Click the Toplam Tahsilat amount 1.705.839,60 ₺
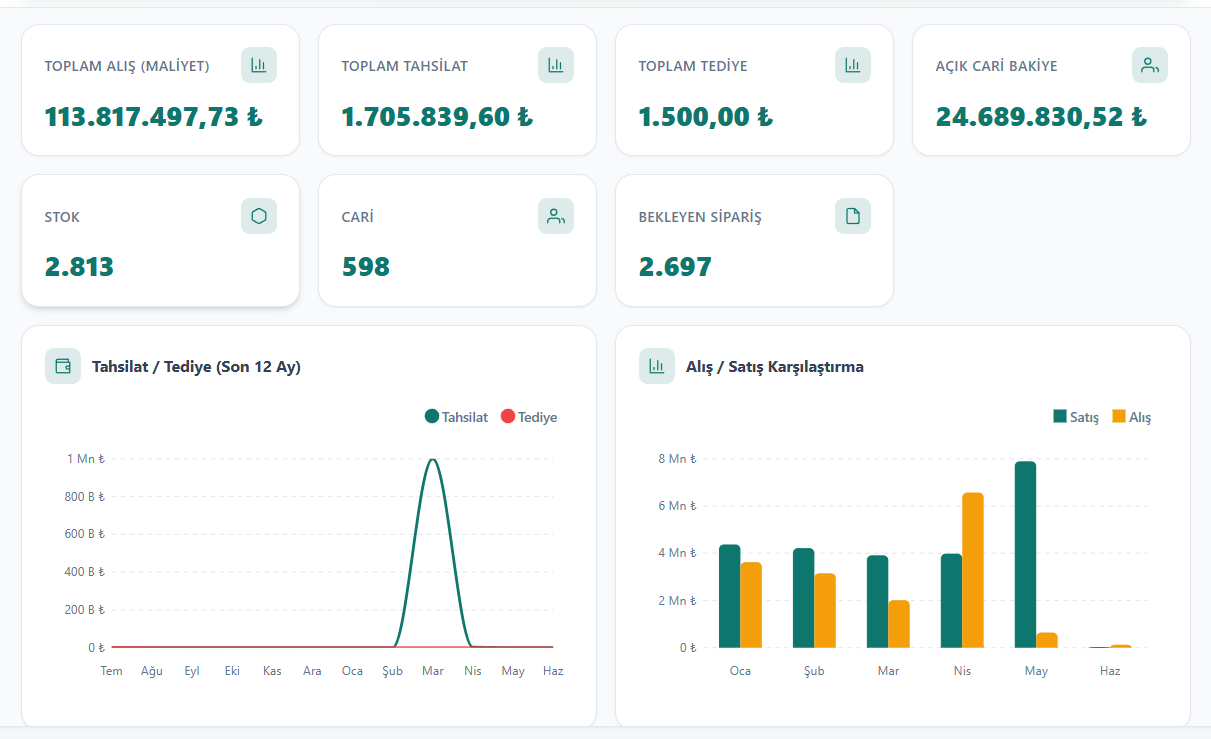Image resolution: width=1211 pixels, height=739 pixels. click(x=437, y=117)
